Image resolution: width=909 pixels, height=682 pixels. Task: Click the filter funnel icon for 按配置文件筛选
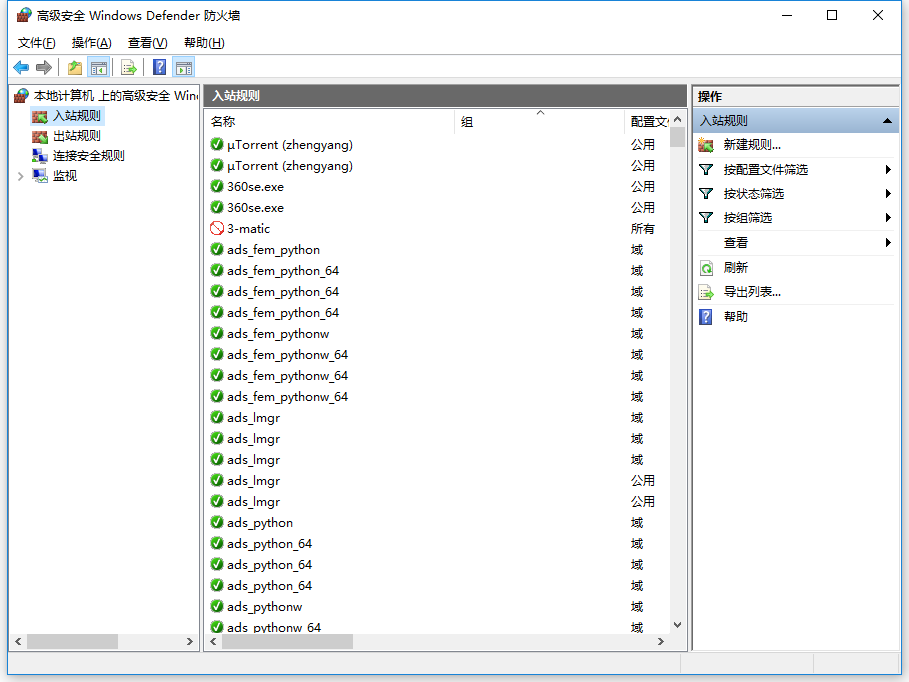click(706, 169)
